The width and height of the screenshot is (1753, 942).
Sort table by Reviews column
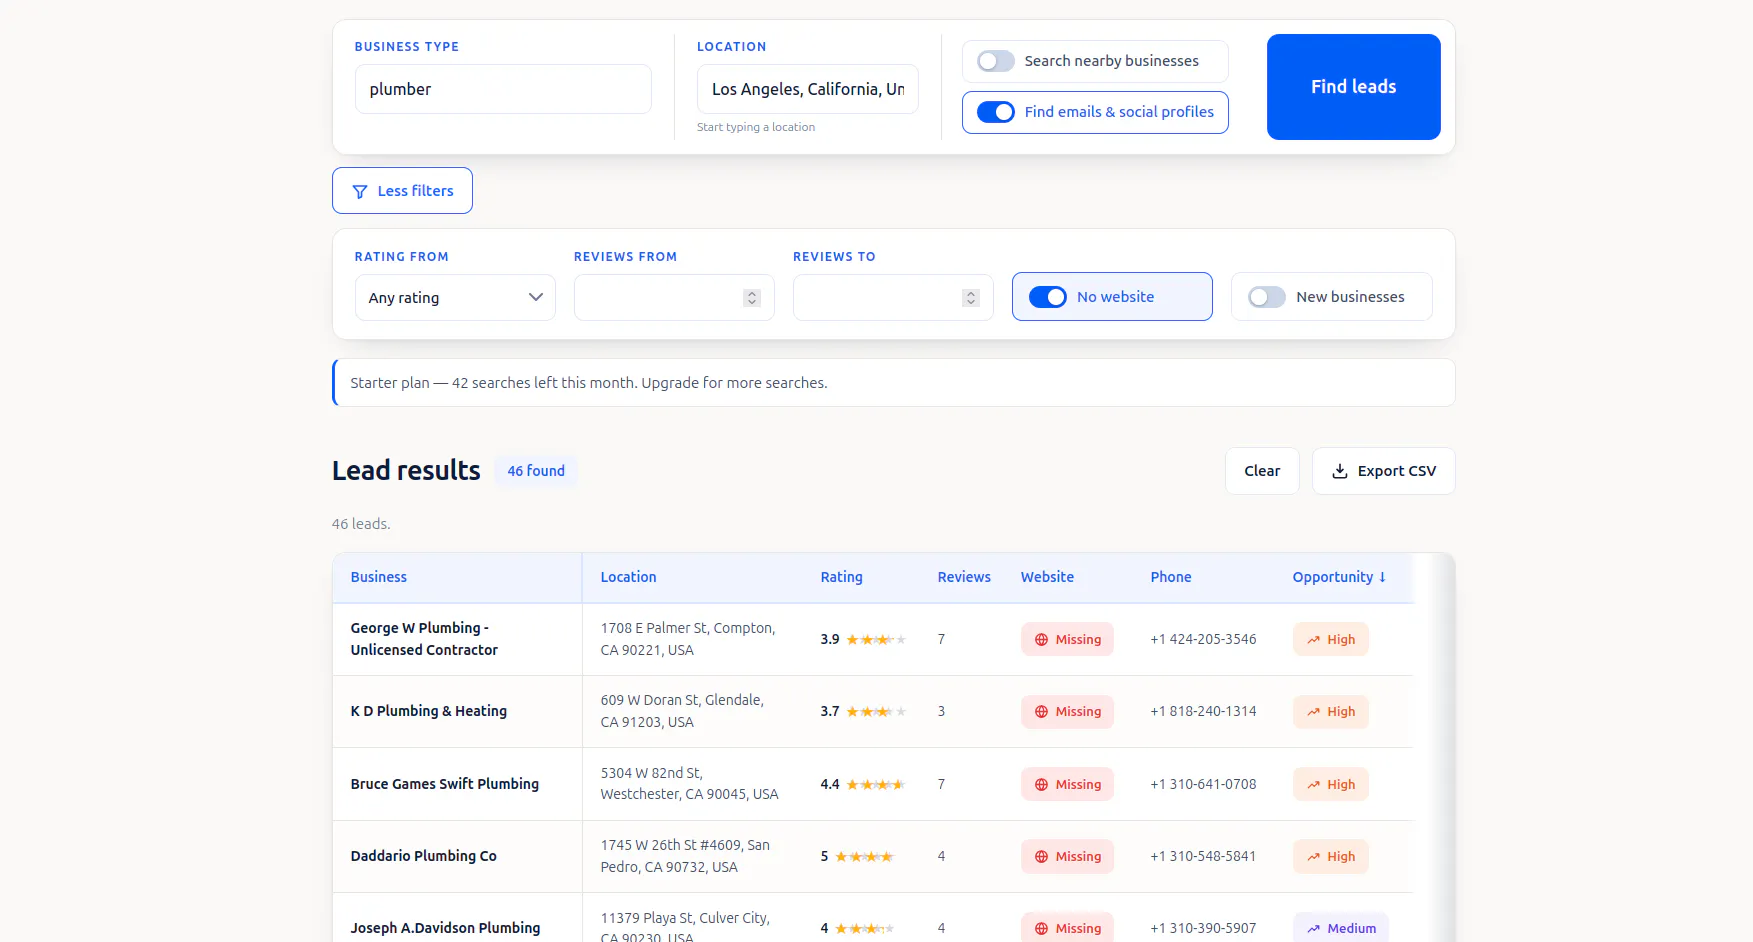point(964,577)
